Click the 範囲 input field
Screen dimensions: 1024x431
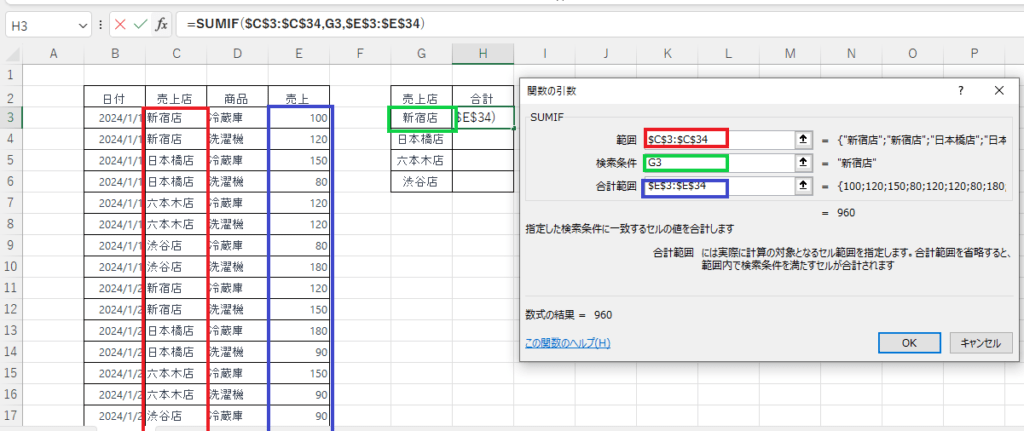[x=719, y=139]
